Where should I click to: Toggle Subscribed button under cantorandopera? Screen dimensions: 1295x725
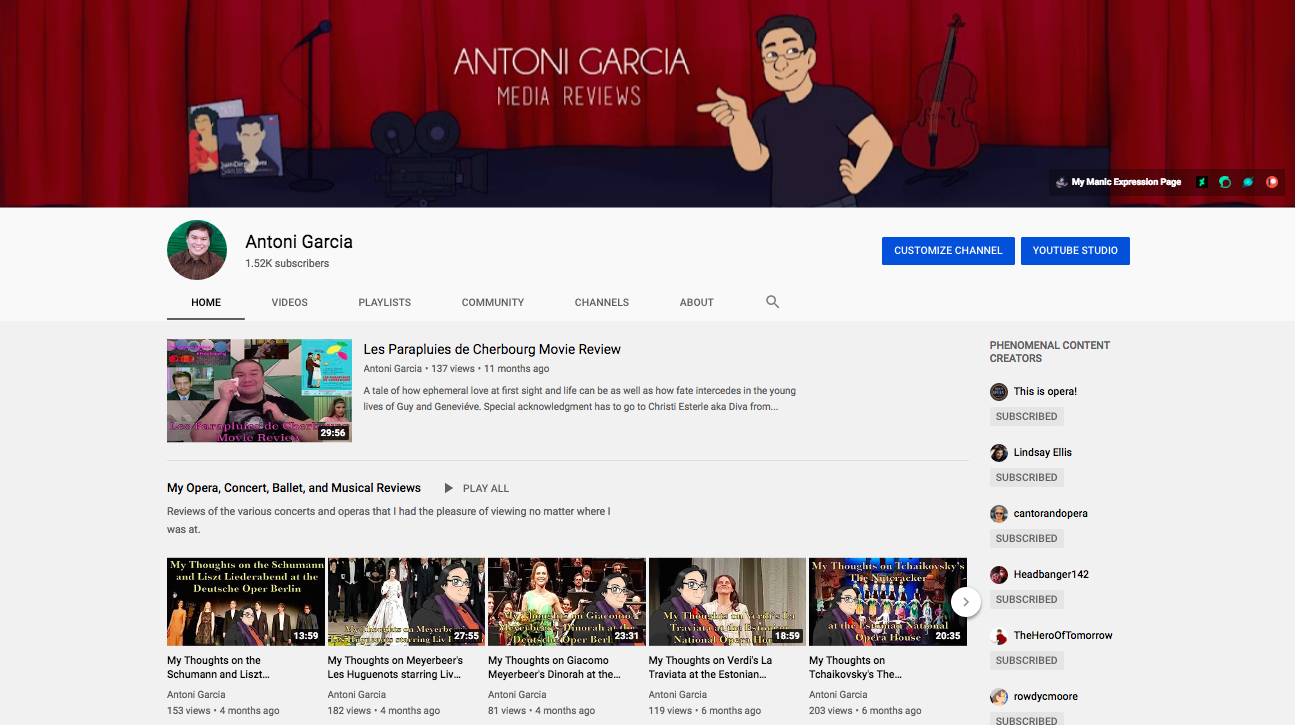click(x=1026, y=538)
